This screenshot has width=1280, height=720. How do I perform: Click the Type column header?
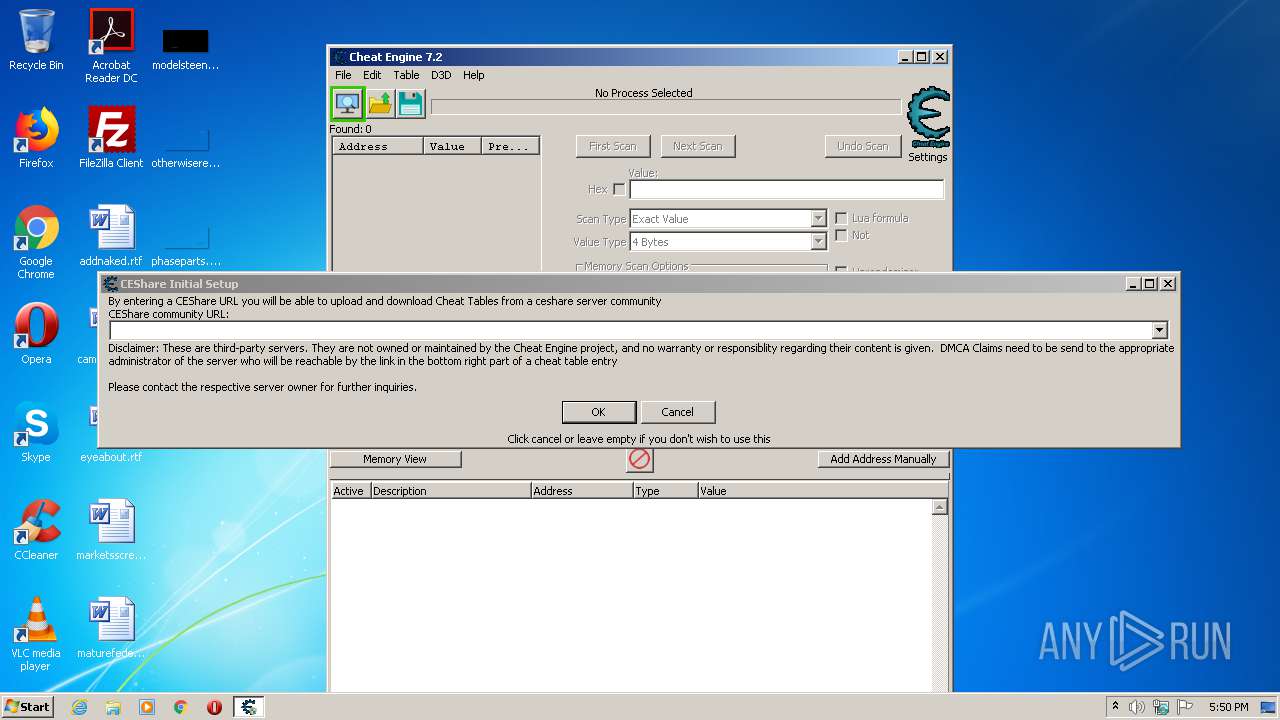point(665,491)
